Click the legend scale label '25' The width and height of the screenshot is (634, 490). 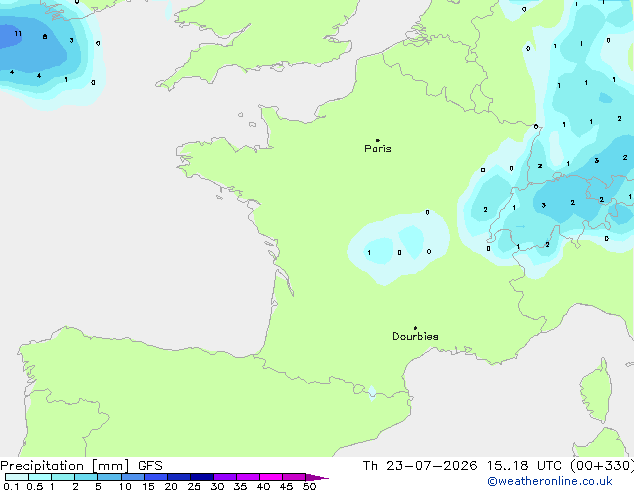click(194, 486)
